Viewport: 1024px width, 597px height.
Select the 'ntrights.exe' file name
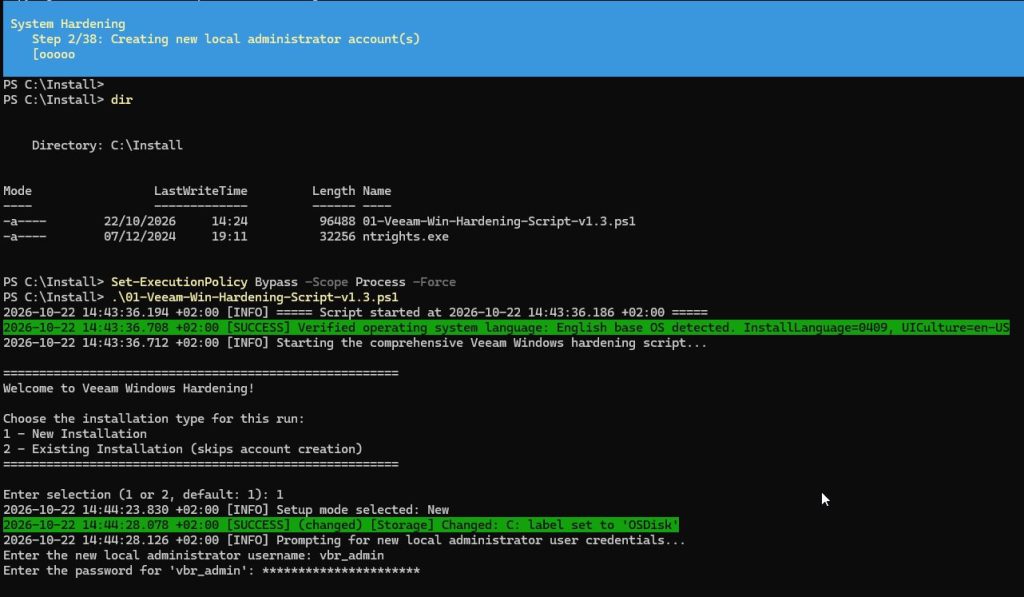pos(406,236)
